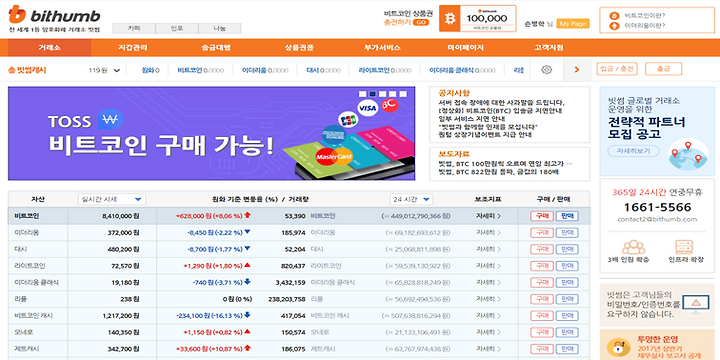Click the 자세히보기 button in partner ad
720x360 pixels.
tap(633, 151)
